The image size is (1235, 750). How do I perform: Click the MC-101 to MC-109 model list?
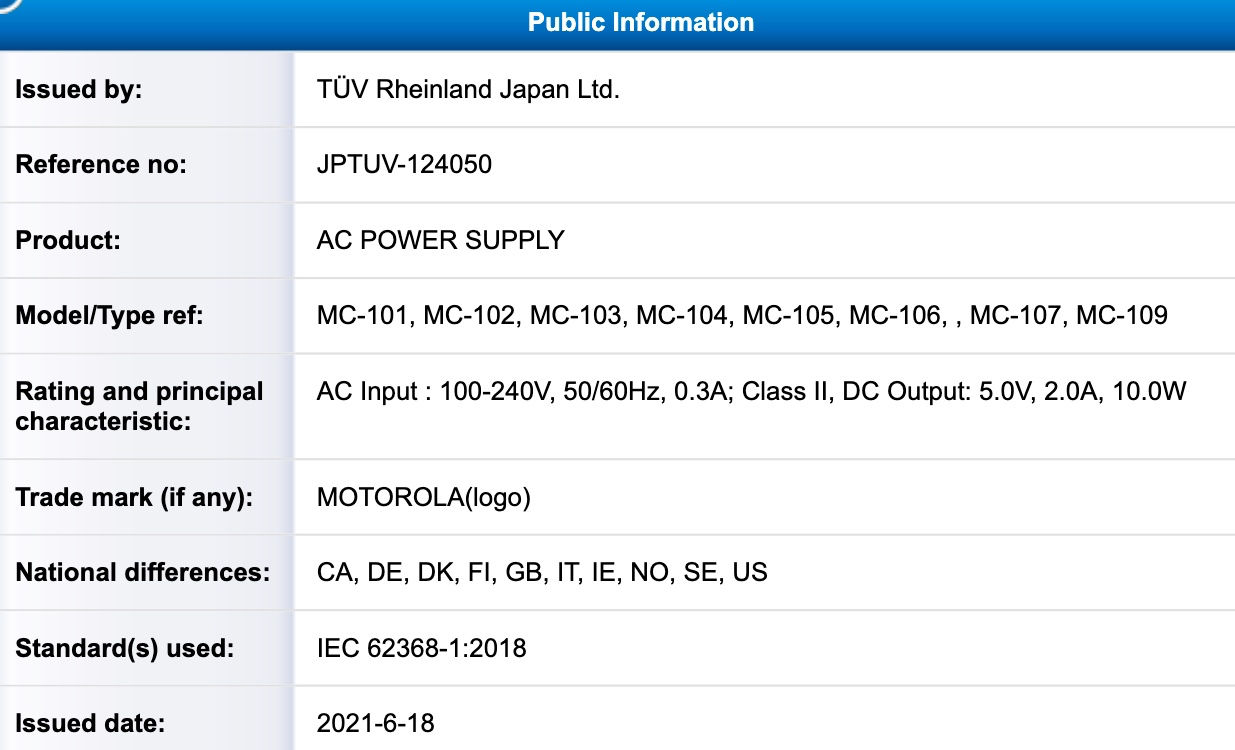click(x=742, y=316)
